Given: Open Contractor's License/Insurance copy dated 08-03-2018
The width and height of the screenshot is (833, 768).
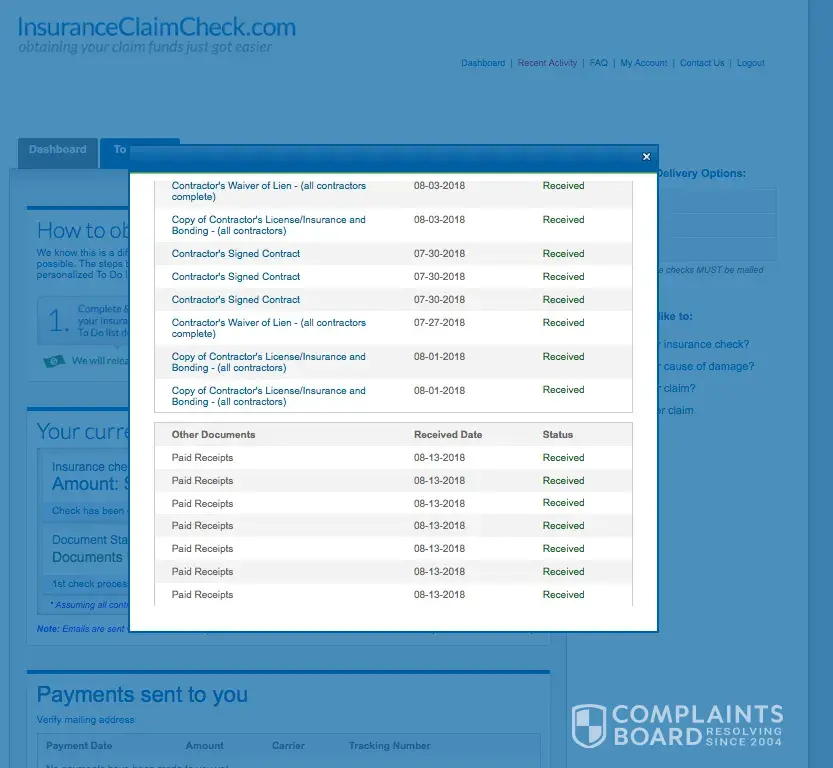Looking at the screenshot, I should (268, 225).
